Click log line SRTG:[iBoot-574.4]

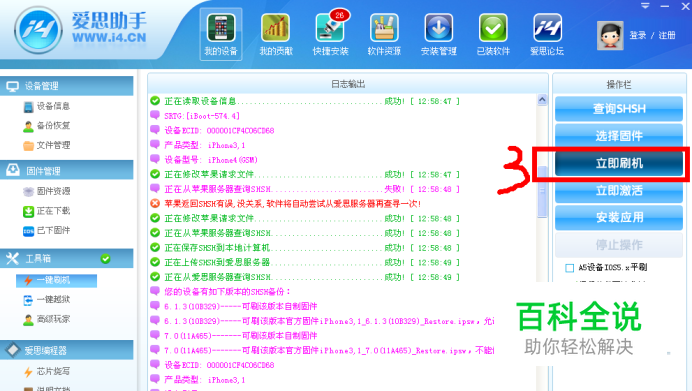(x=202, y=116)
